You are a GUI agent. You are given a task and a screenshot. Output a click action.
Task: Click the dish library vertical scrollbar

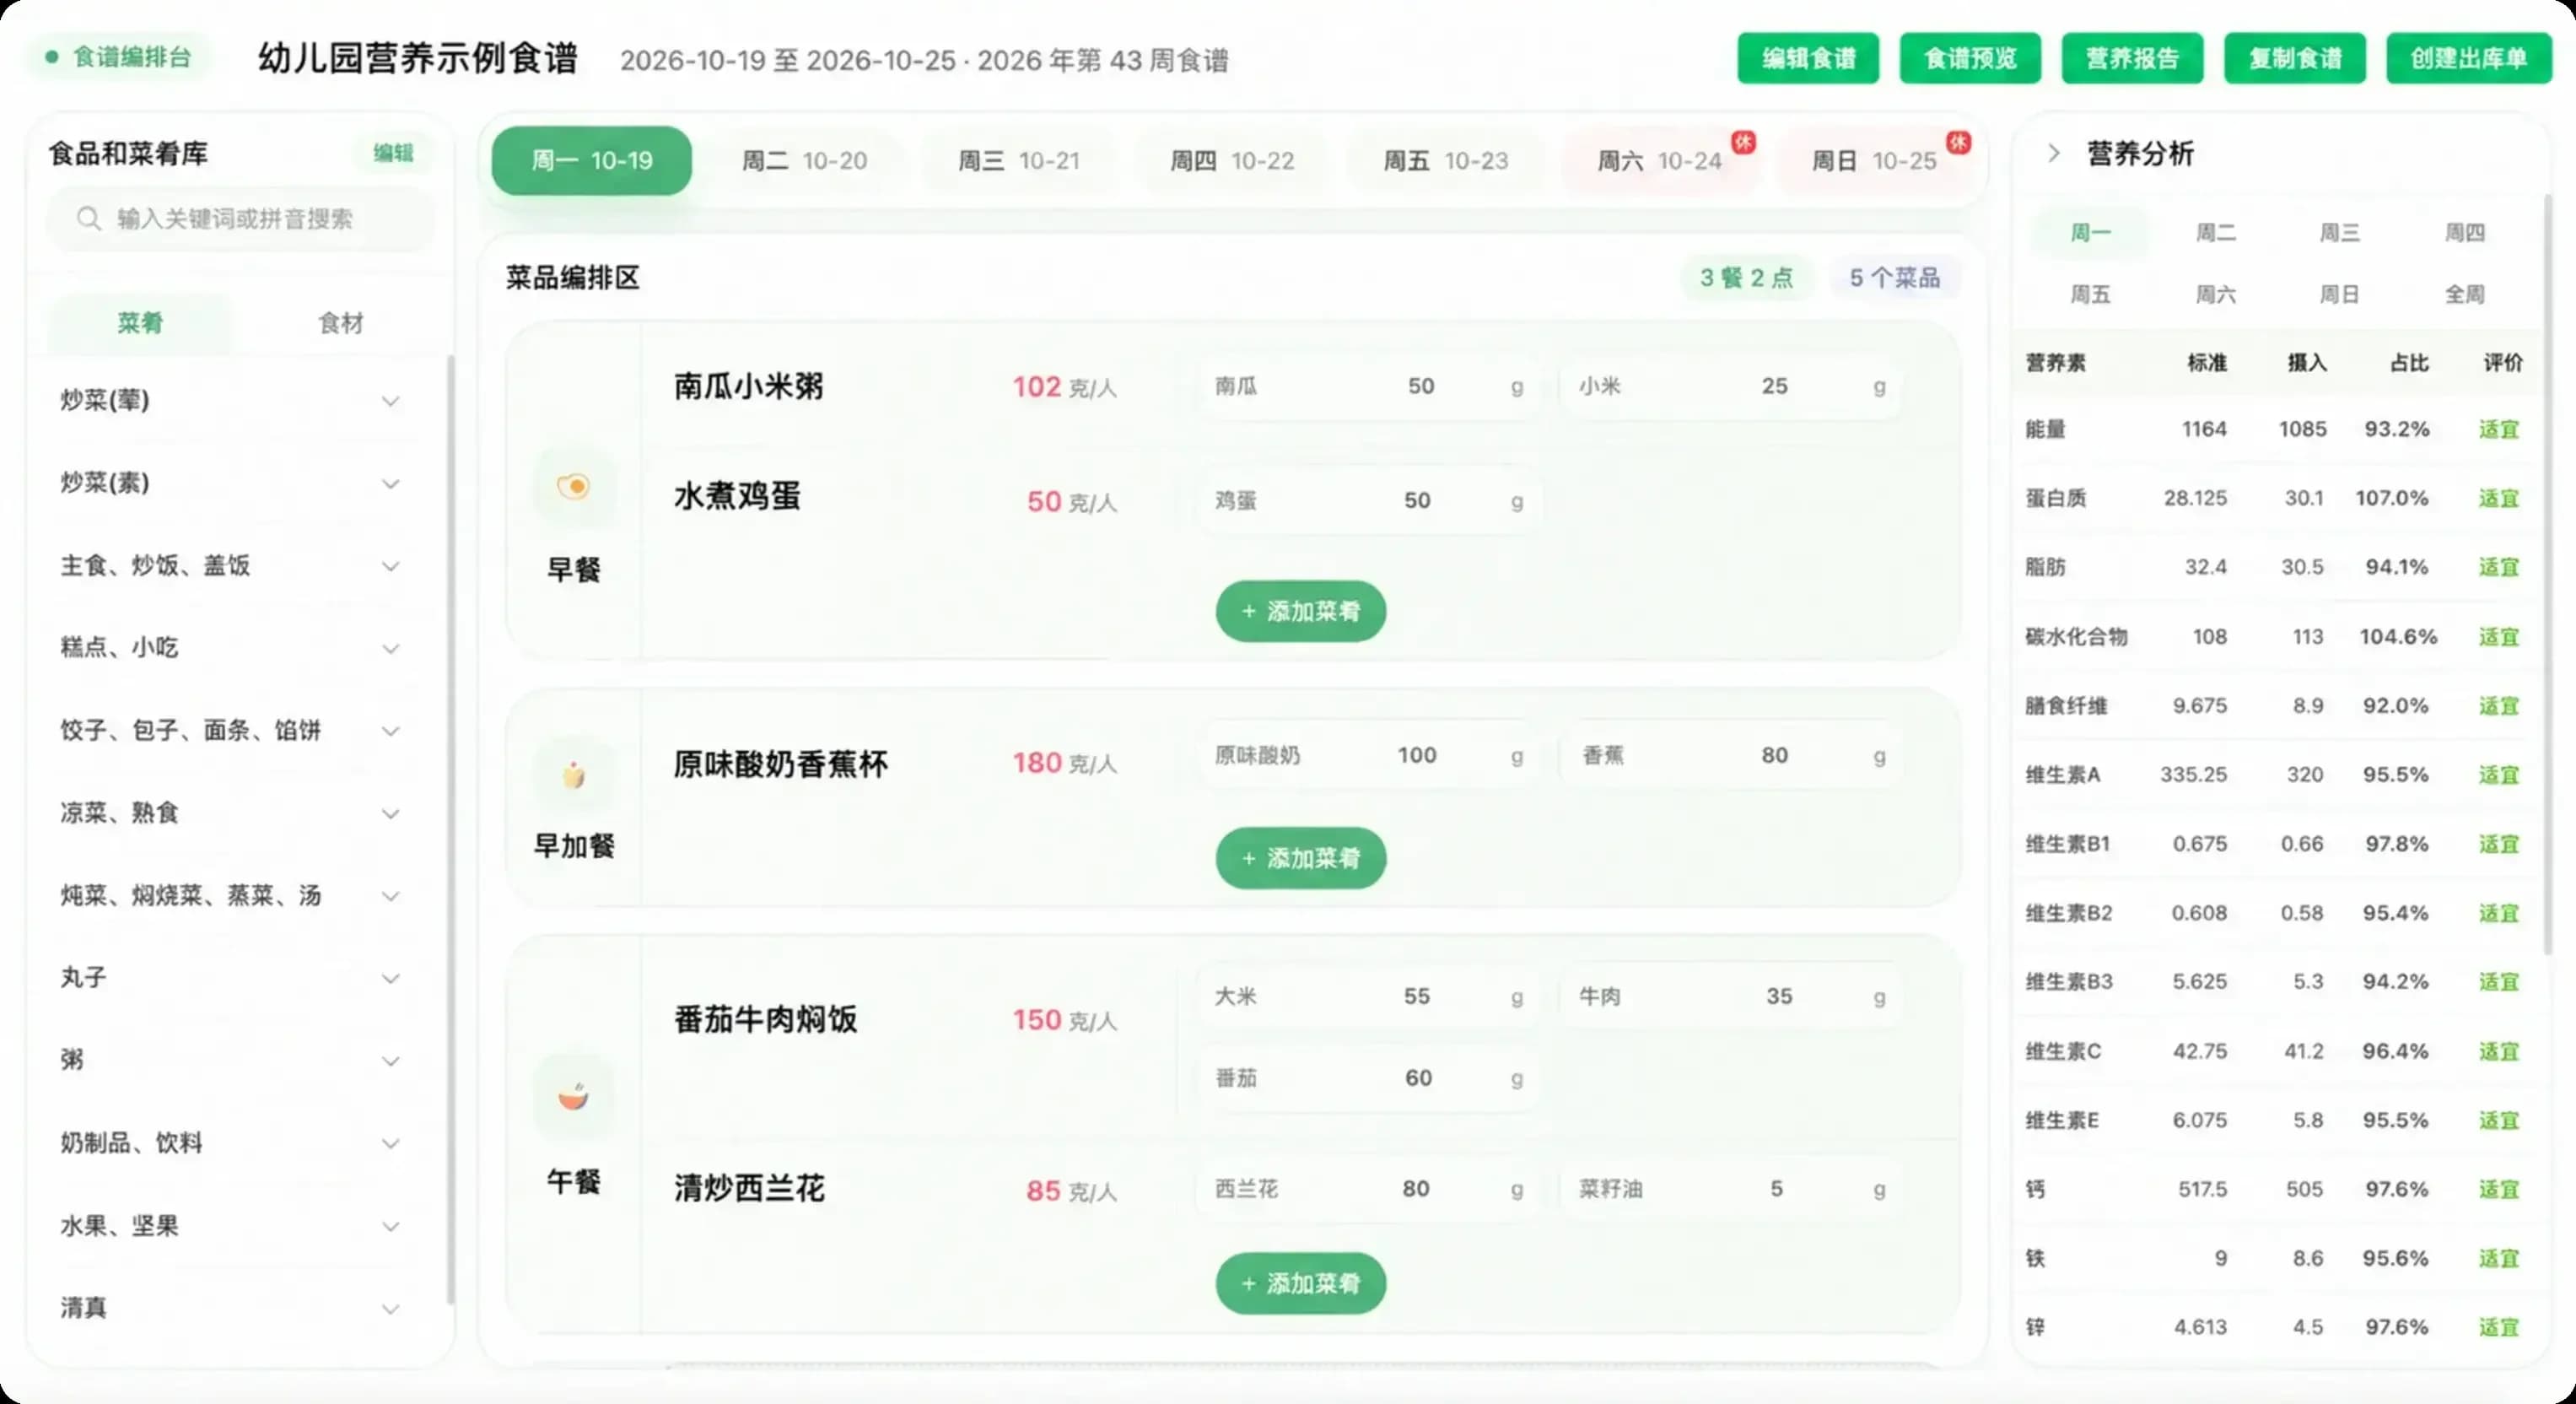pos(450,830)
